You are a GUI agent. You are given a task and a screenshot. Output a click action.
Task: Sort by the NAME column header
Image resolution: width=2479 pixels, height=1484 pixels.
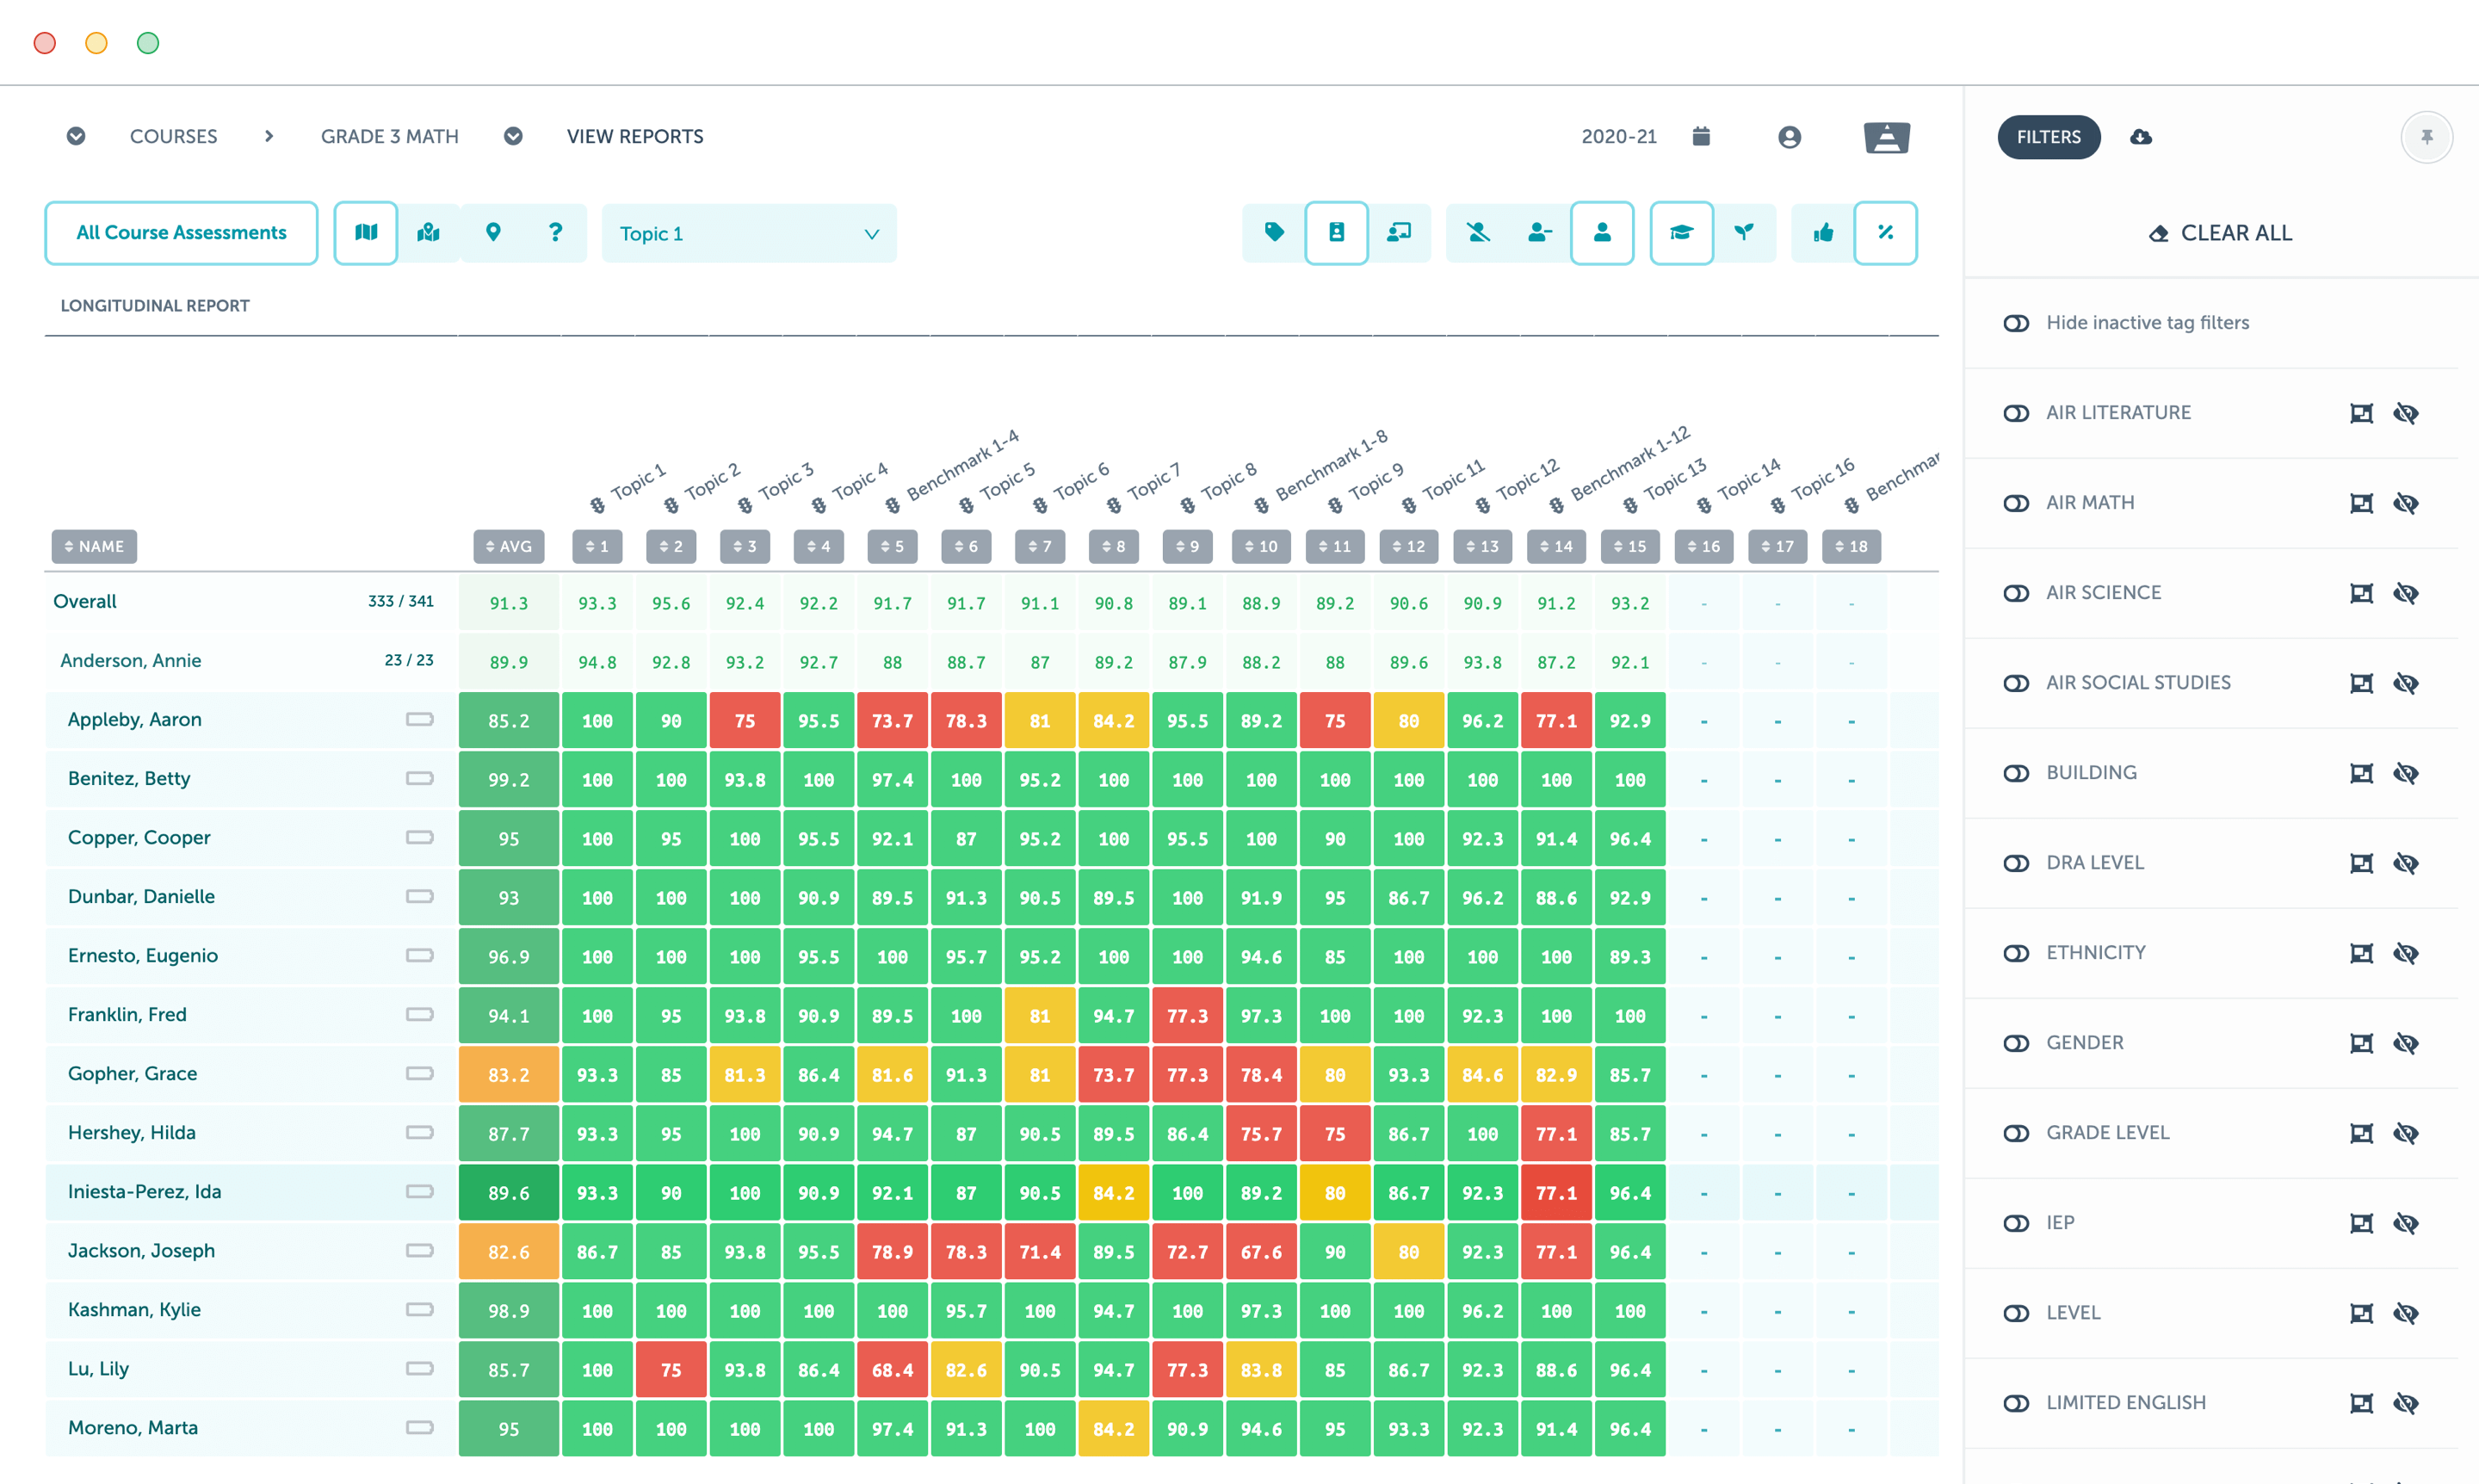(x=94, y=546)
